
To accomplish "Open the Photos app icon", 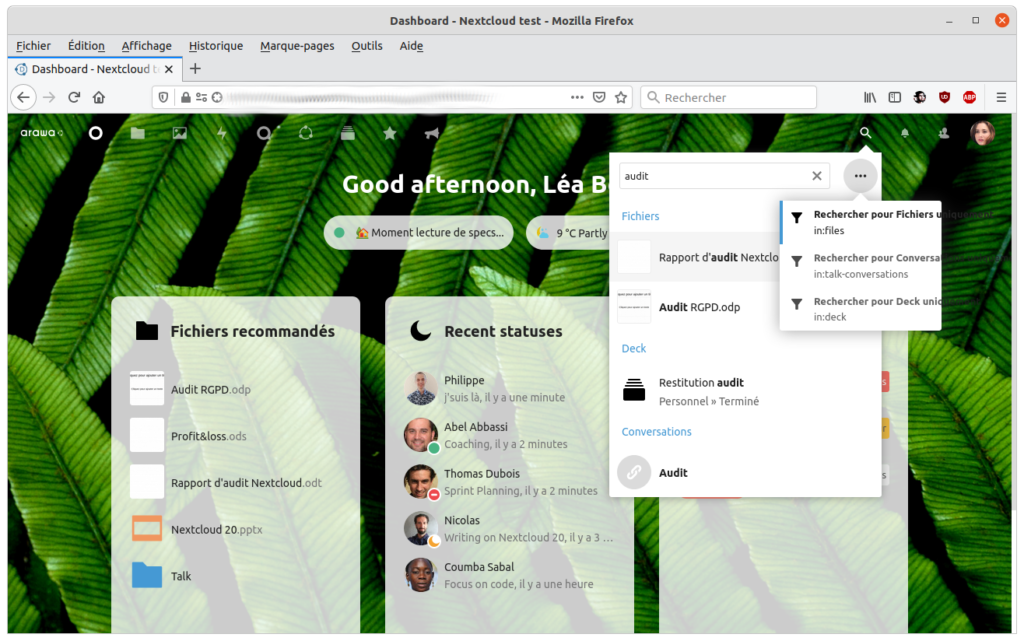I will tap(180, 133).
